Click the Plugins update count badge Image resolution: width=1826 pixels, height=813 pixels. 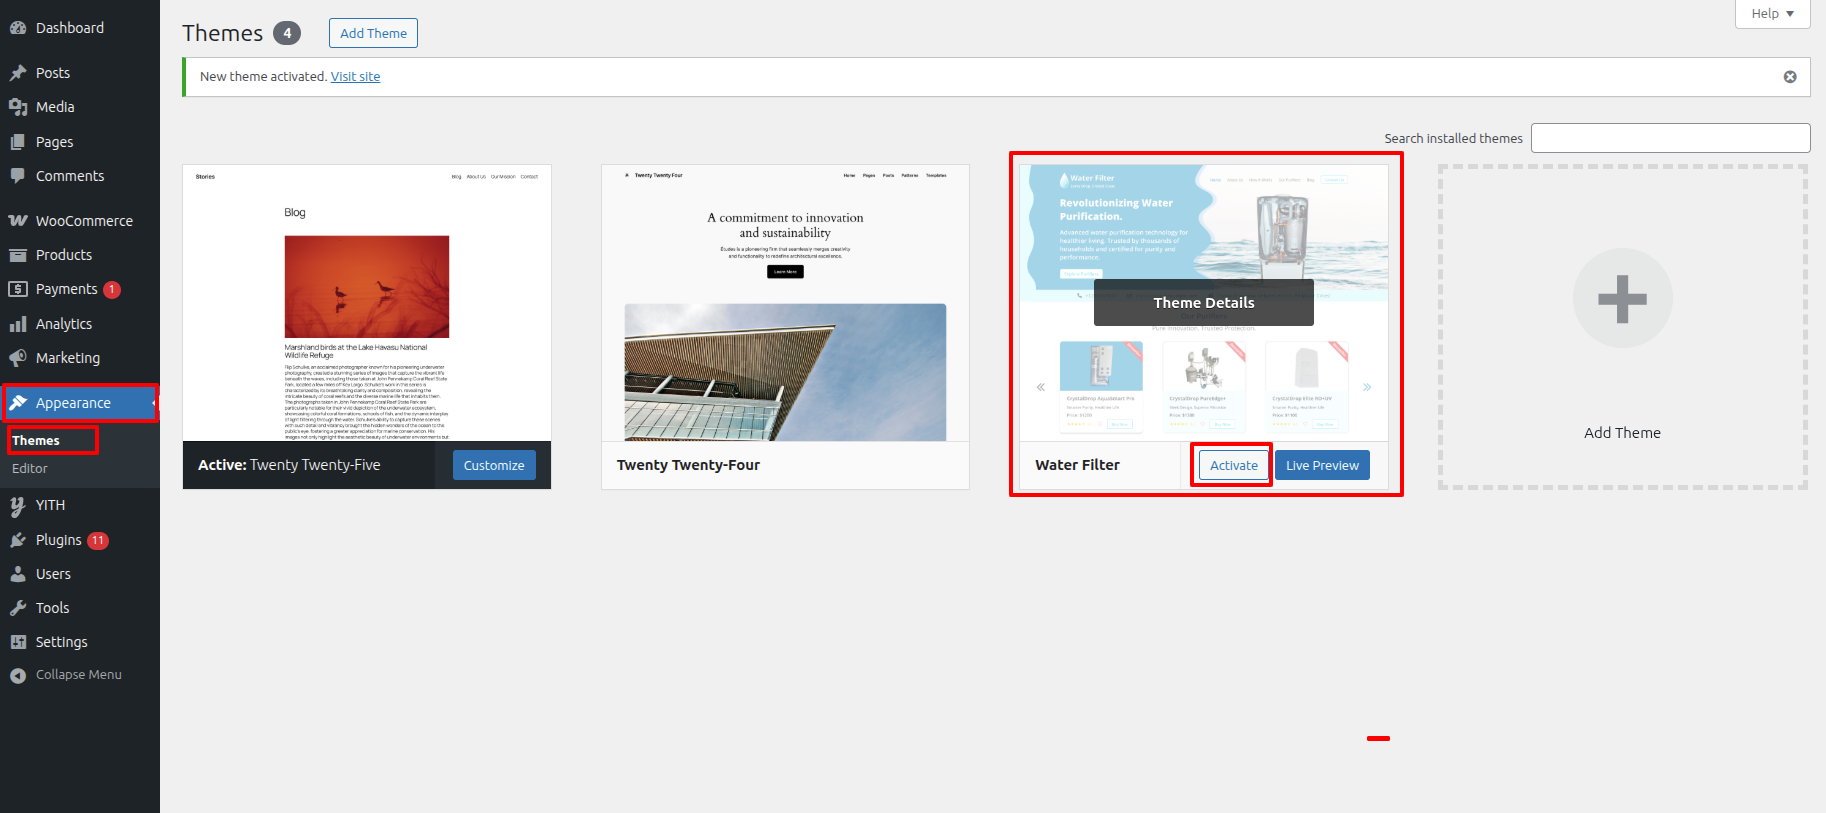point(98,540)
